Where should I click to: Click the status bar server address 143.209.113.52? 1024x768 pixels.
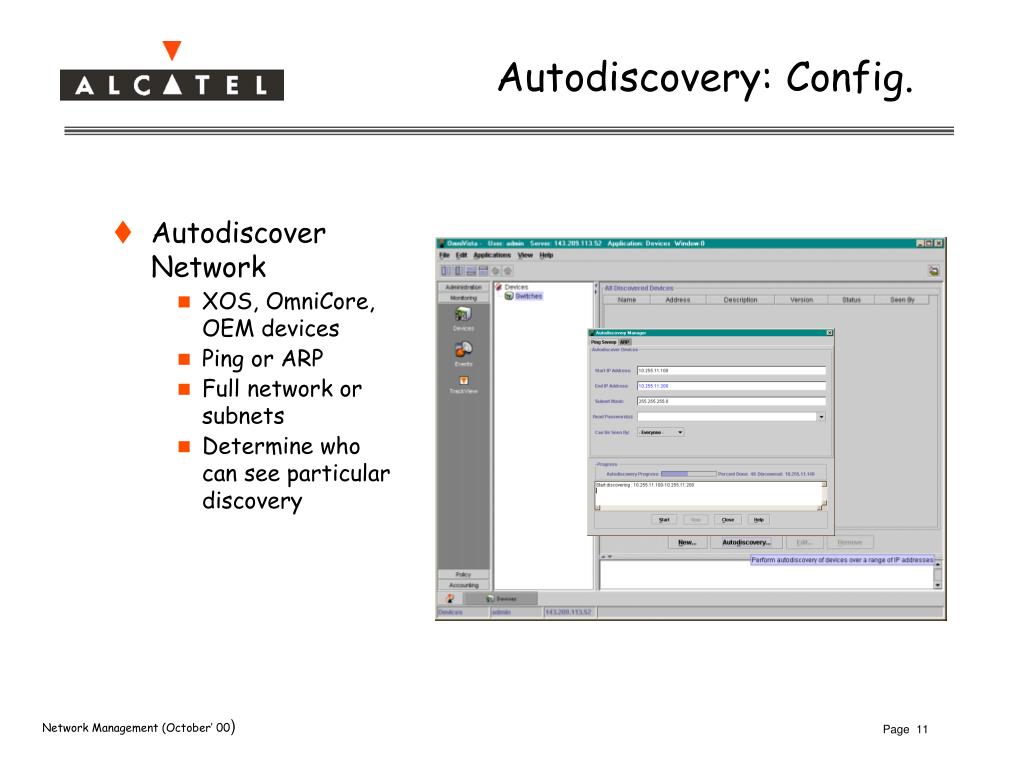(568, 612)
